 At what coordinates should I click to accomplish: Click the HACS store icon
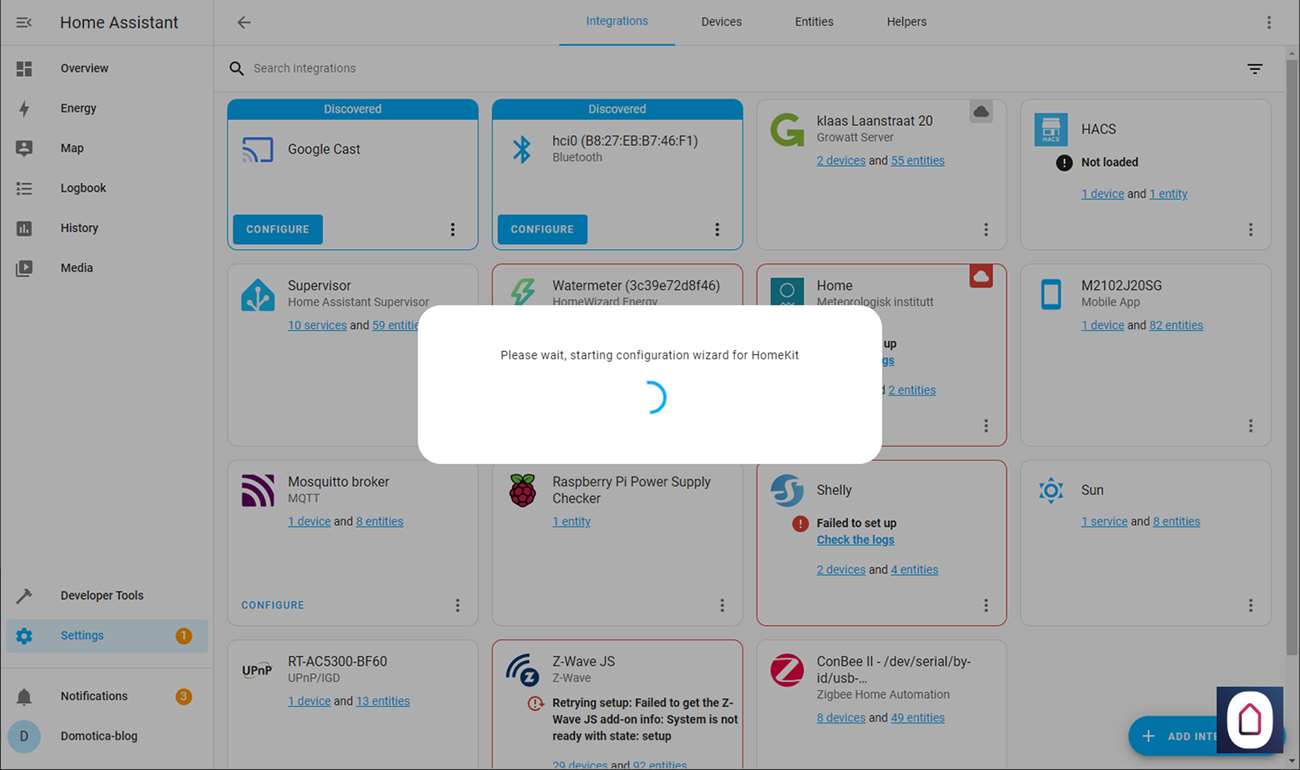(1050, 129)
